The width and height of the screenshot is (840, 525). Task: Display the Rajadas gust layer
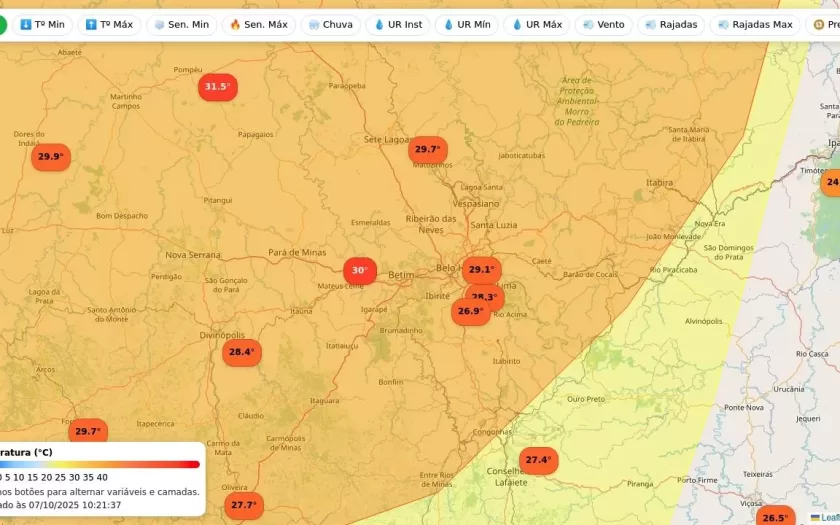point(671,24)
